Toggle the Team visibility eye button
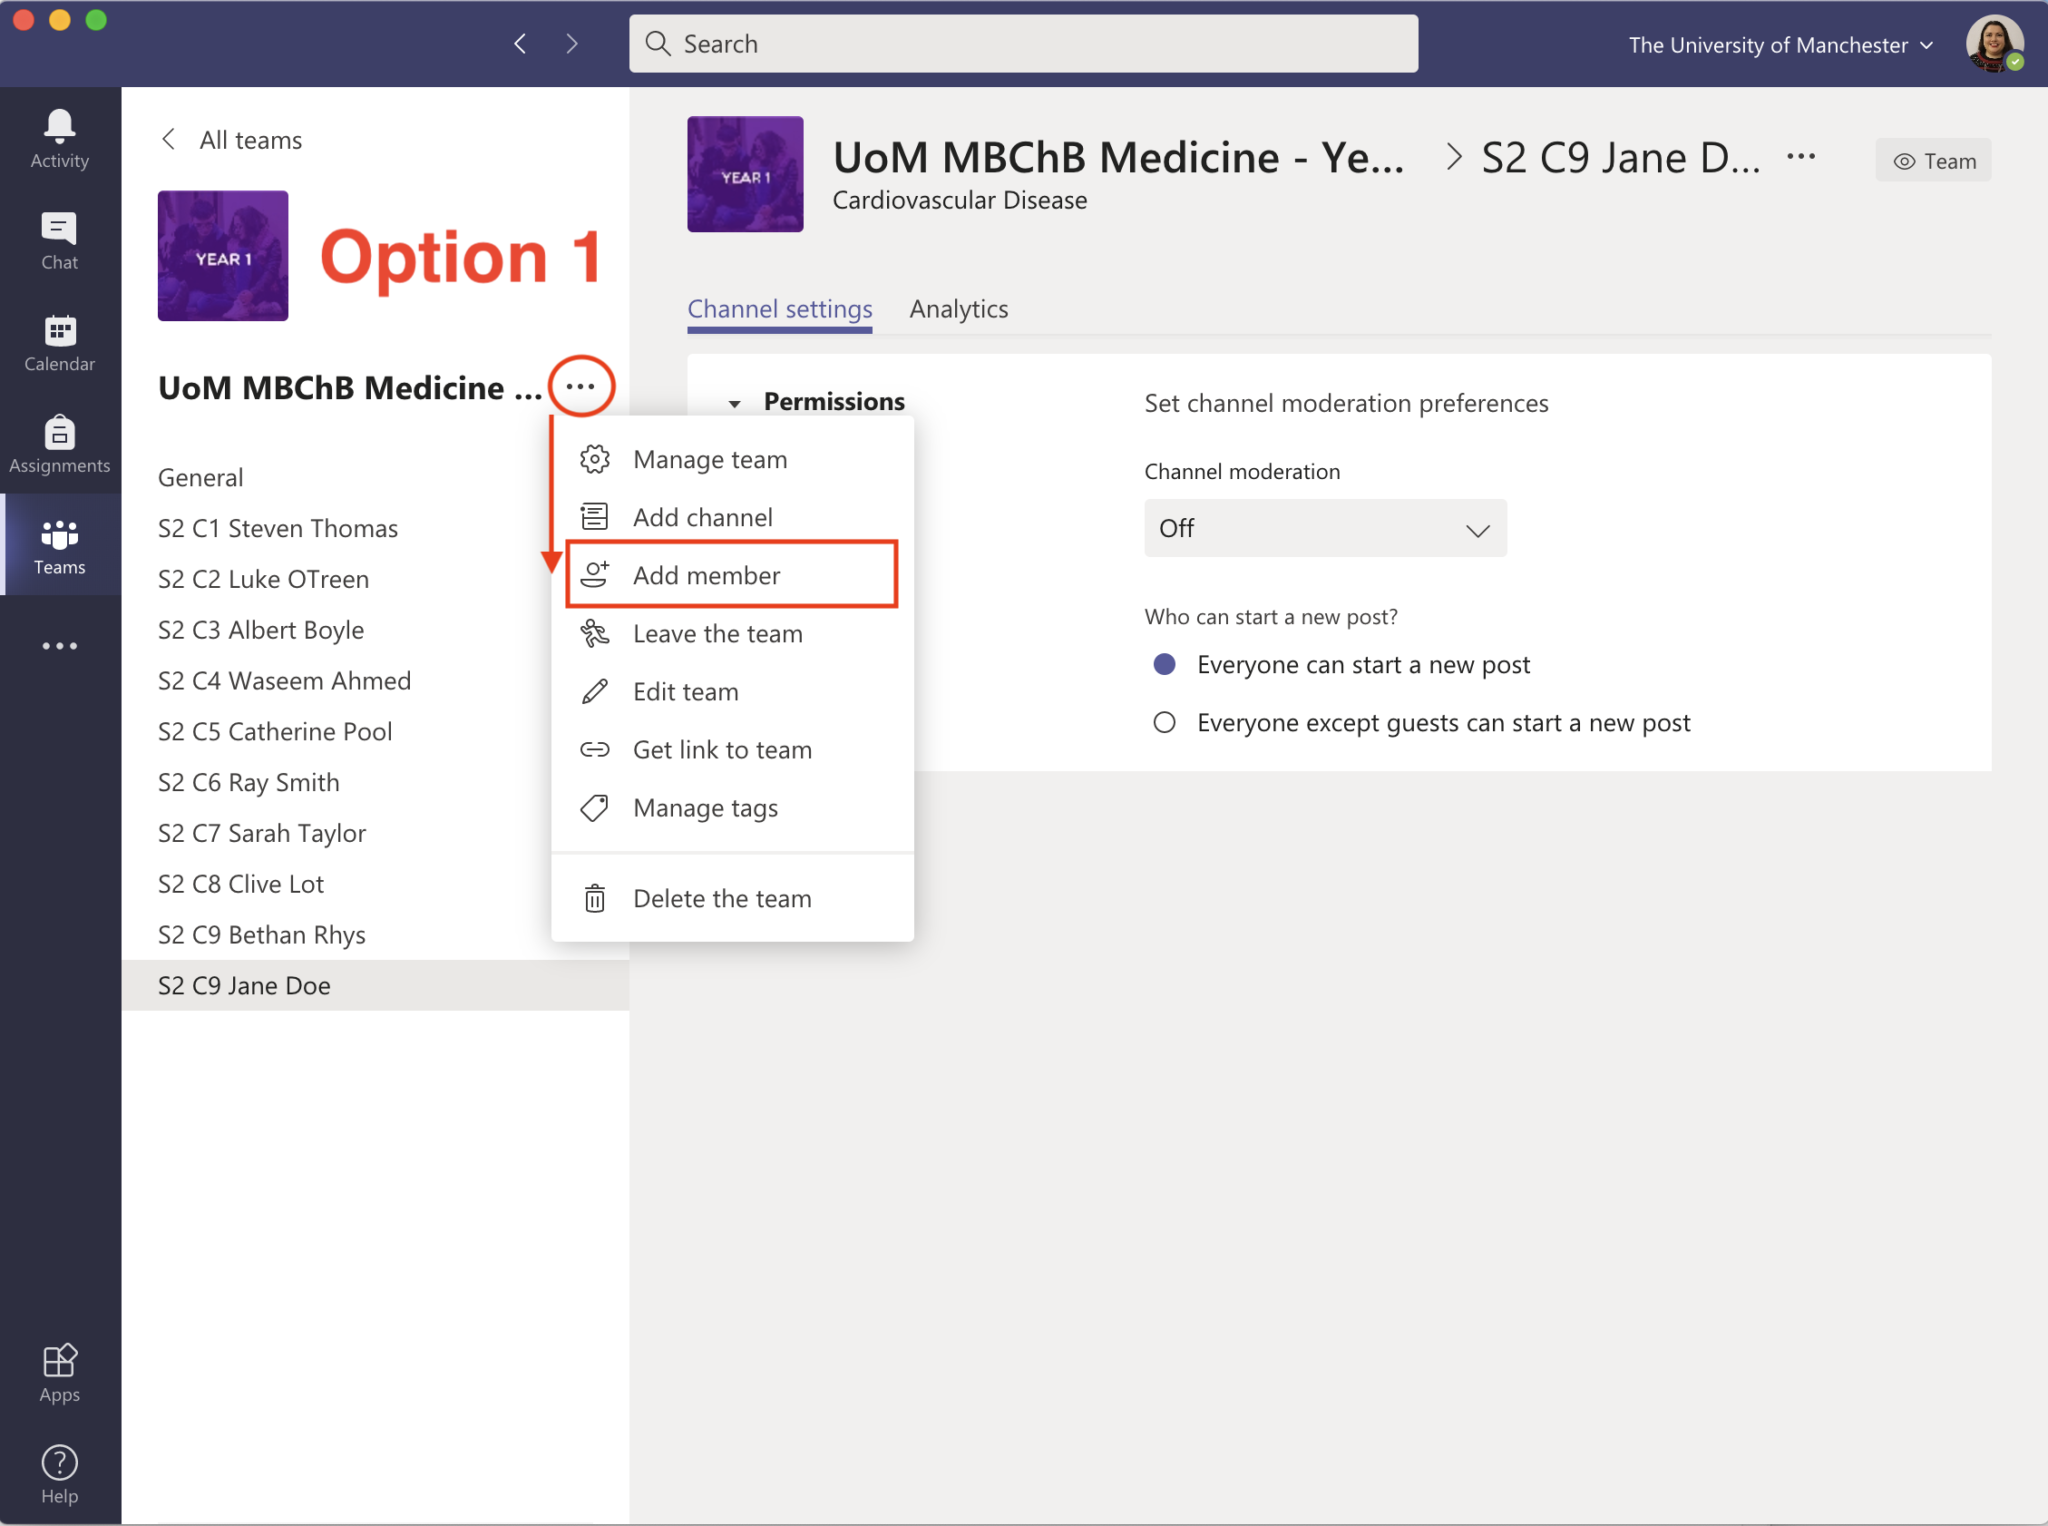Viewport: 2048px width, 1526px height. (x=1933, y=161)
